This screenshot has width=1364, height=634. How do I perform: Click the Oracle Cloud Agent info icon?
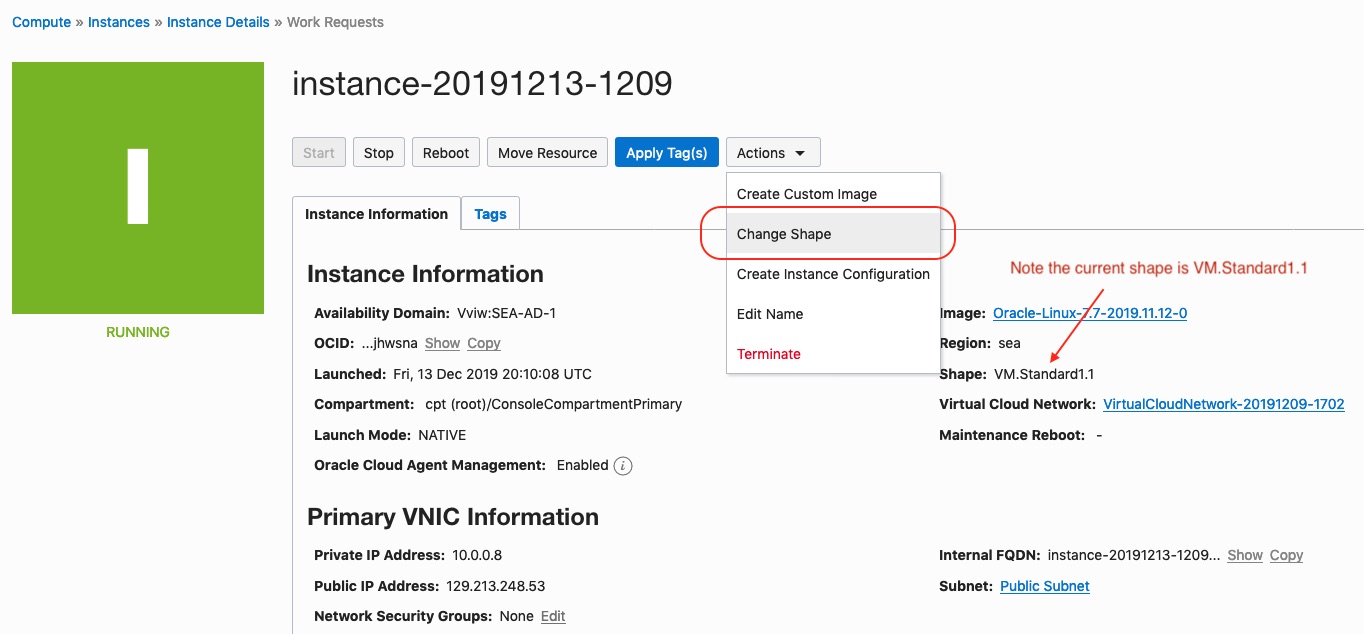point(622,465)
